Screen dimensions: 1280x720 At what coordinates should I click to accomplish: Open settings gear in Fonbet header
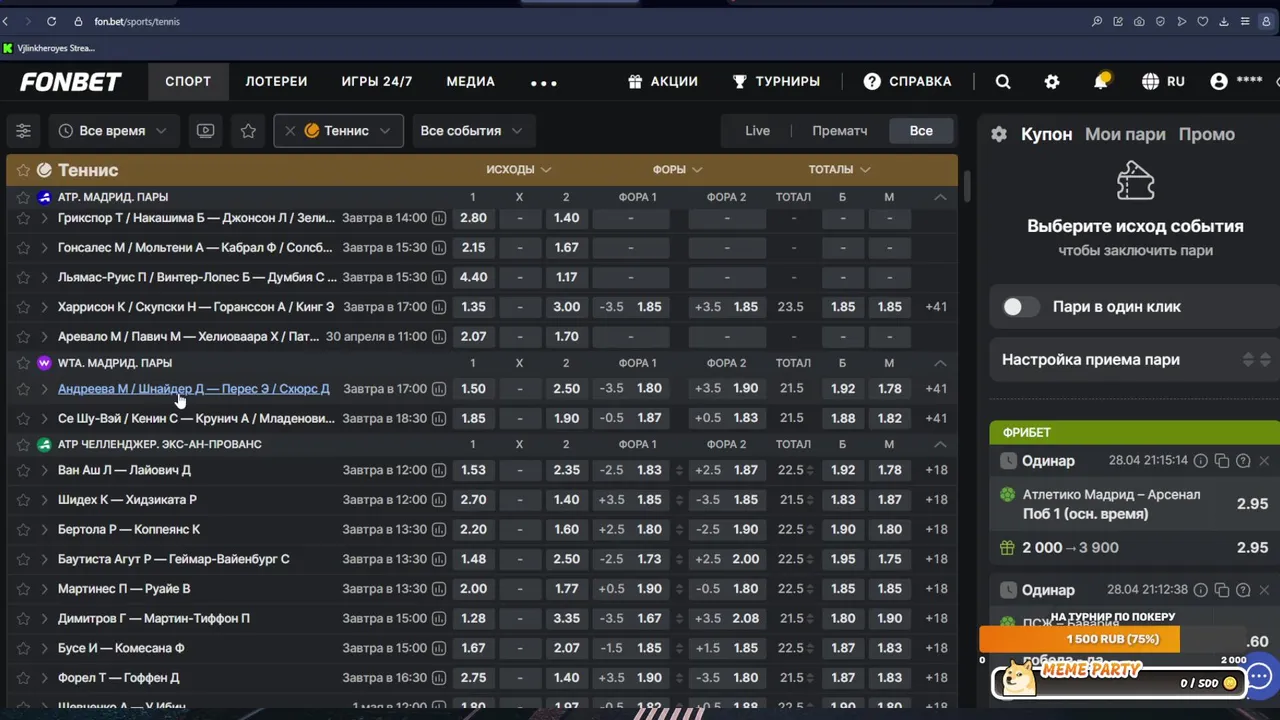(x=1052, y=82)
